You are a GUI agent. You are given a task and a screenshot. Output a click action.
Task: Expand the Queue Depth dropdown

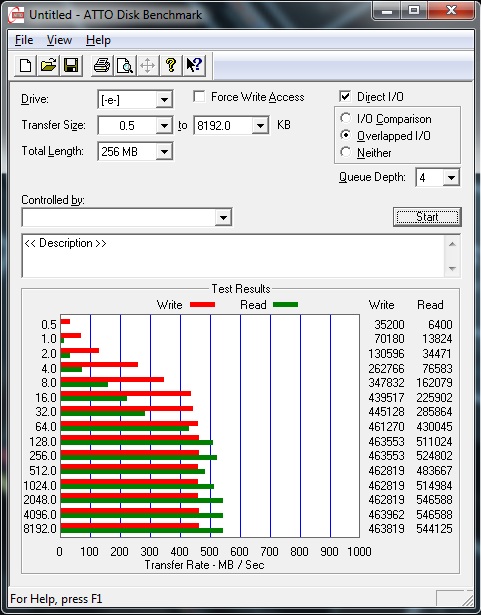click(x=451, y=178)
